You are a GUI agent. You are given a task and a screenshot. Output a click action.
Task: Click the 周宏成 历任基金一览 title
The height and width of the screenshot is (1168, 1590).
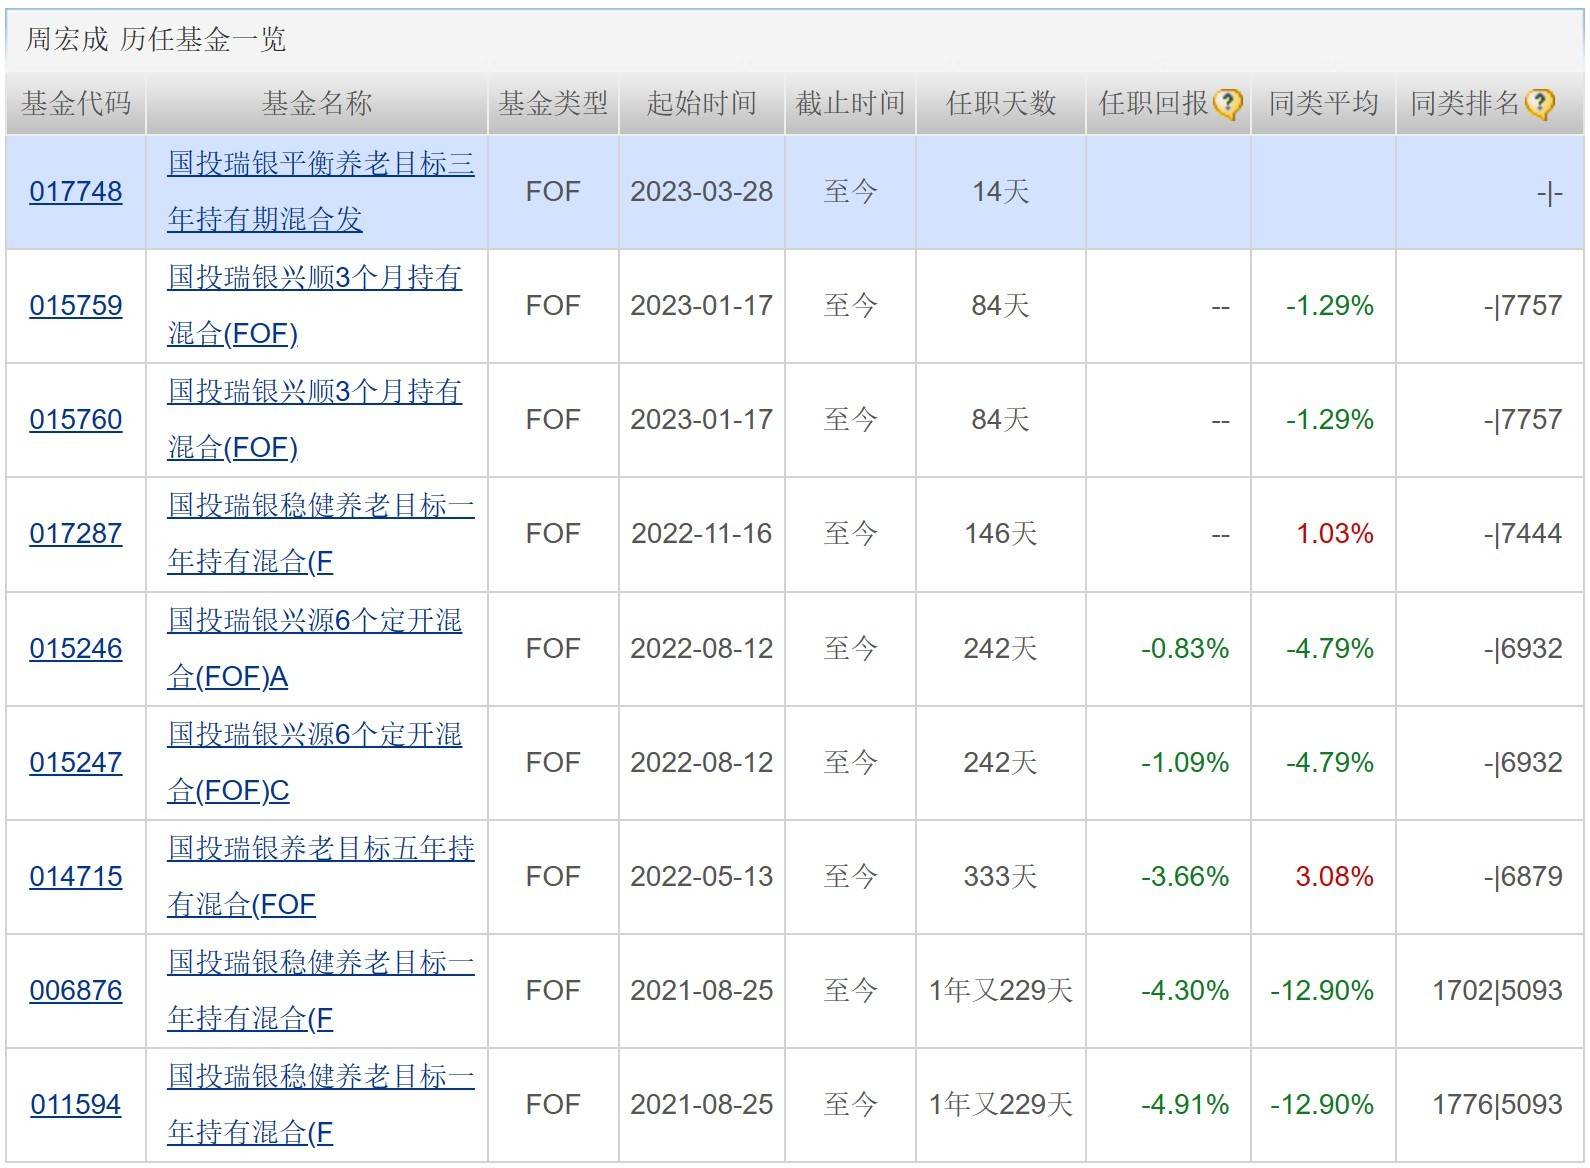[156, 40]
